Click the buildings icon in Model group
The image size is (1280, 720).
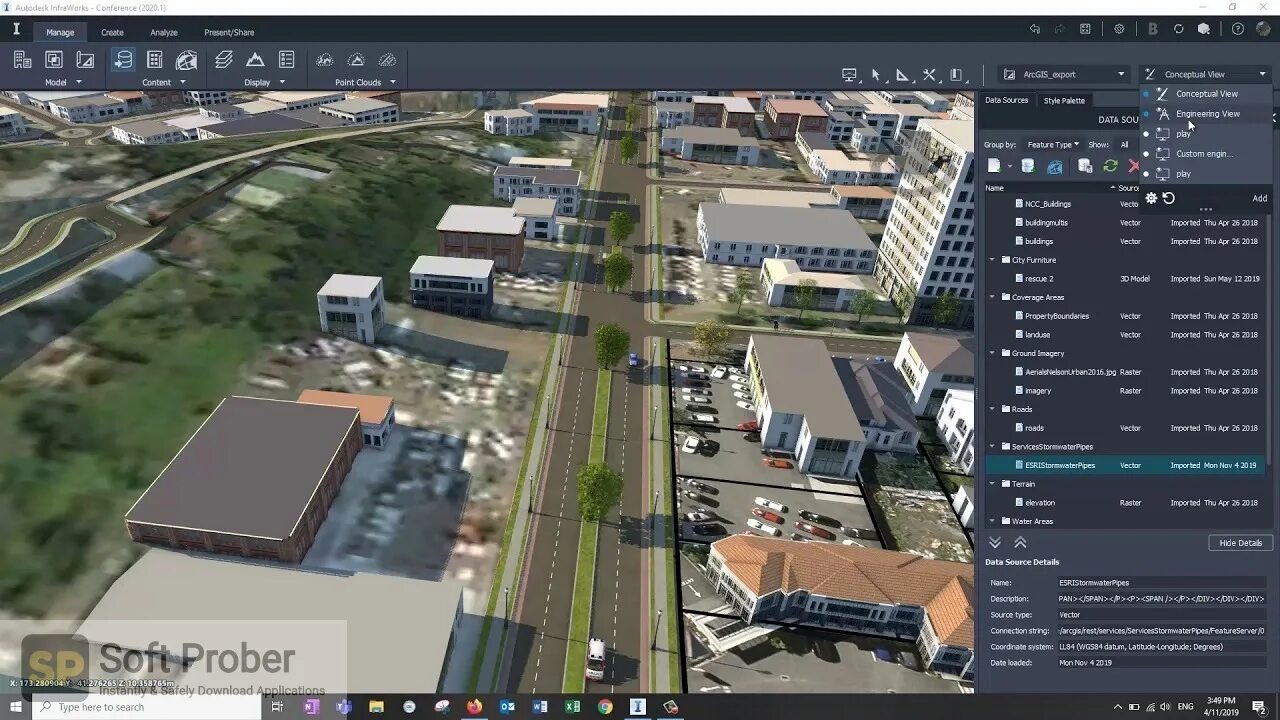22,60
